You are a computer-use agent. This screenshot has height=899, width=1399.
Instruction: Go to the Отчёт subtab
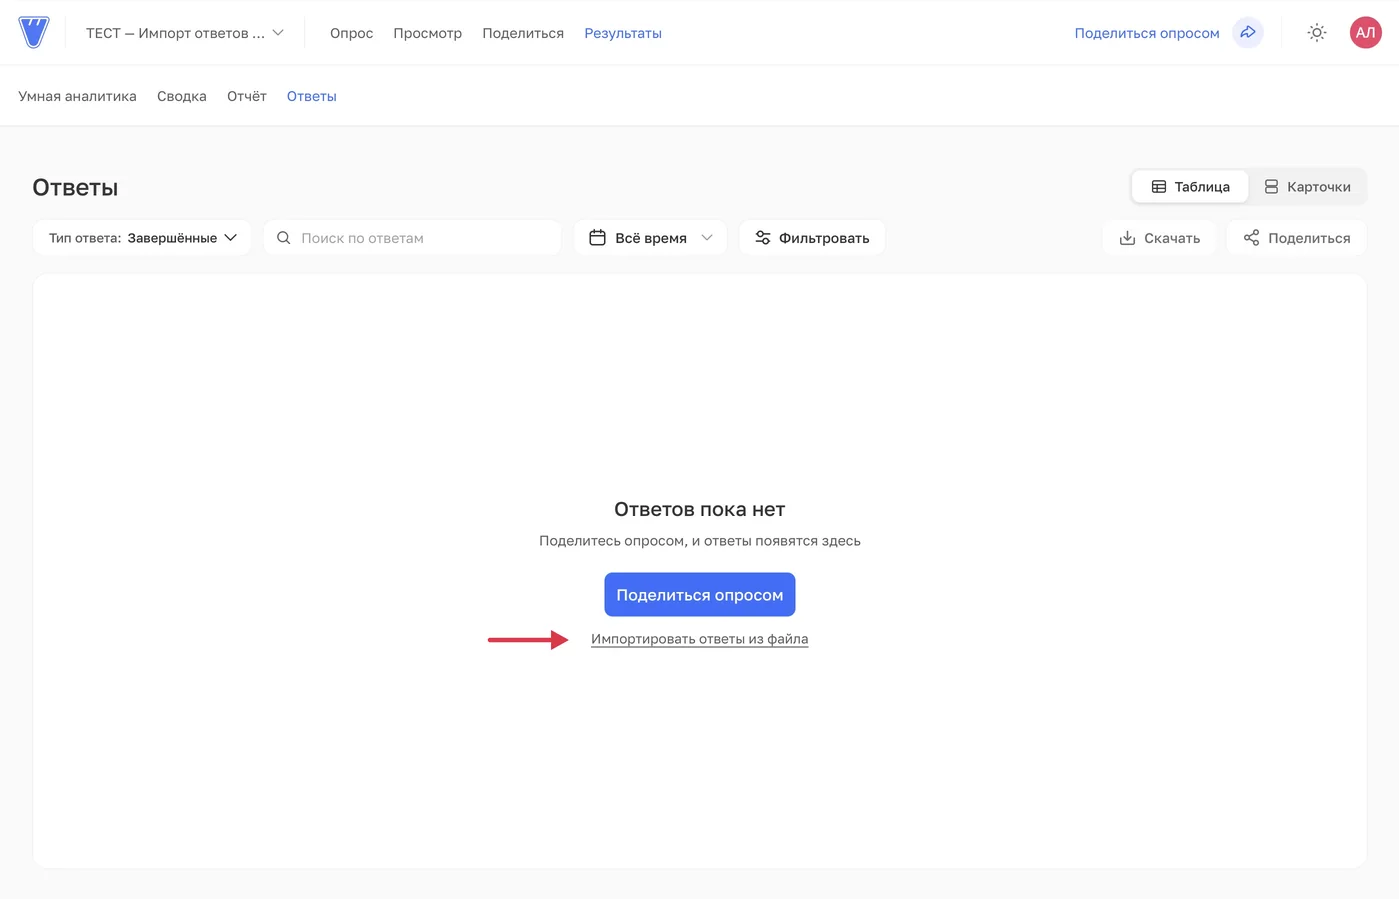247,96
